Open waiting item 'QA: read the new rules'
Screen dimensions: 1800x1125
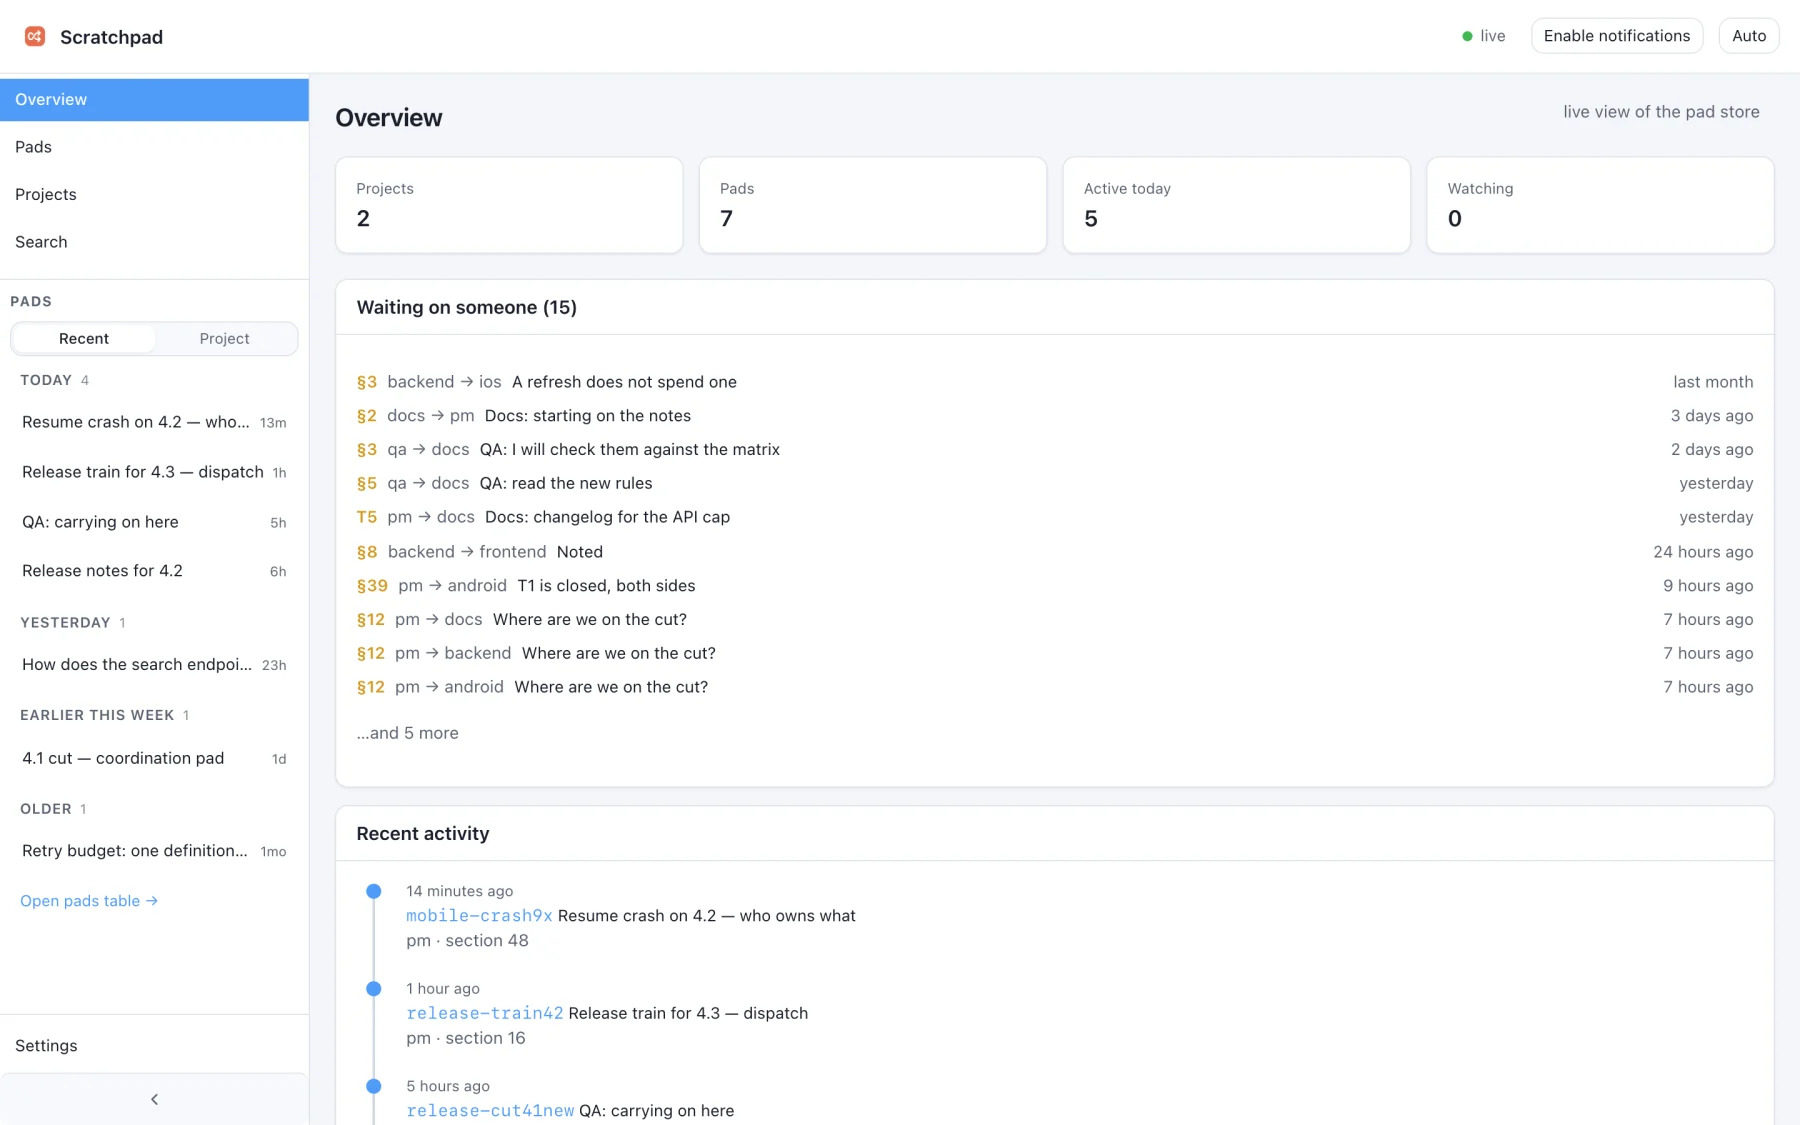point(1055,484)
